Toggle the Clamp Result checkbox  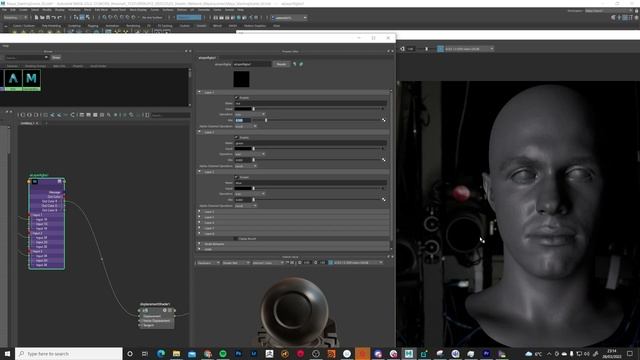pyautogui.click(x=236, y=238)
